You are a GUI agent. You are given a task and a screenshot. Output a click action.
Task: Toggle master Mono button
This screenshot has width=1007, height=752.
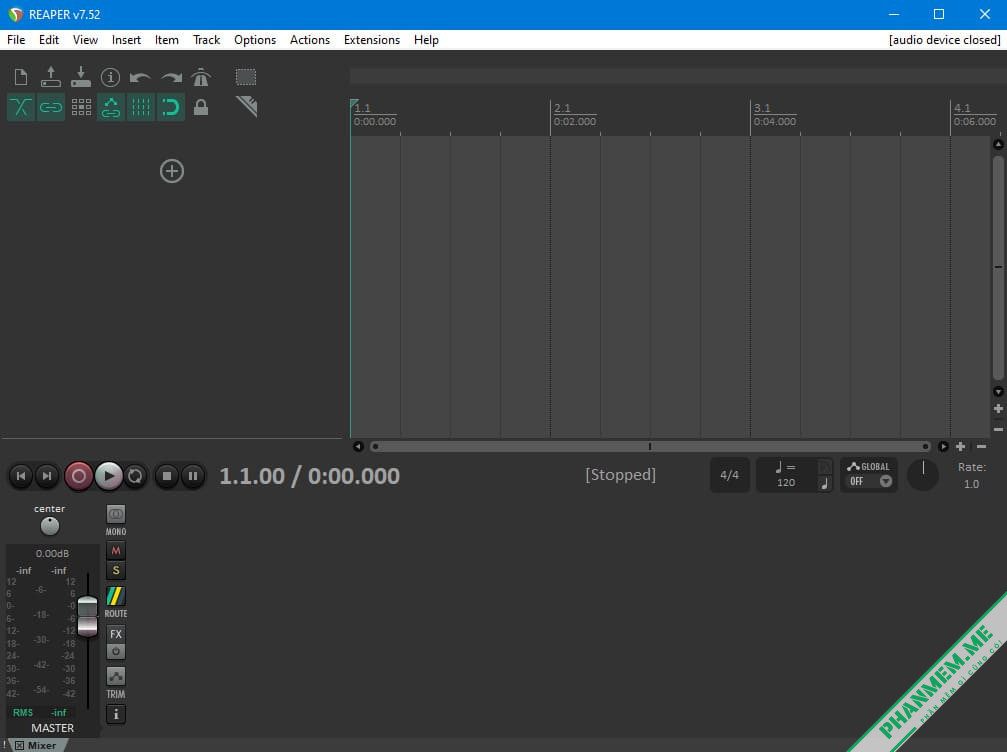[x=116, y=514]
